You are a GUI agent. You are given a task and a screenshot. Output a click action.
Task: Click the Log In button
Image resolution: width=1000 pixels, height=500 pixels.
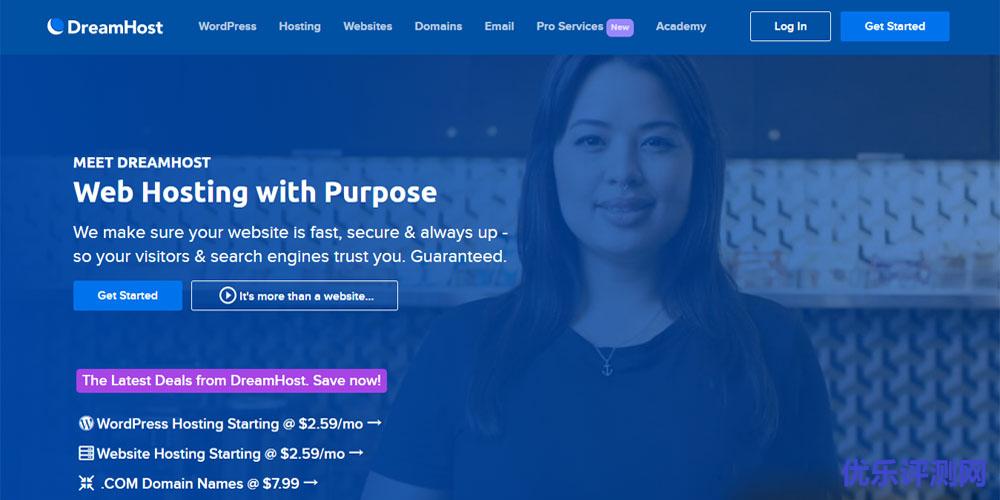point(790,26)
